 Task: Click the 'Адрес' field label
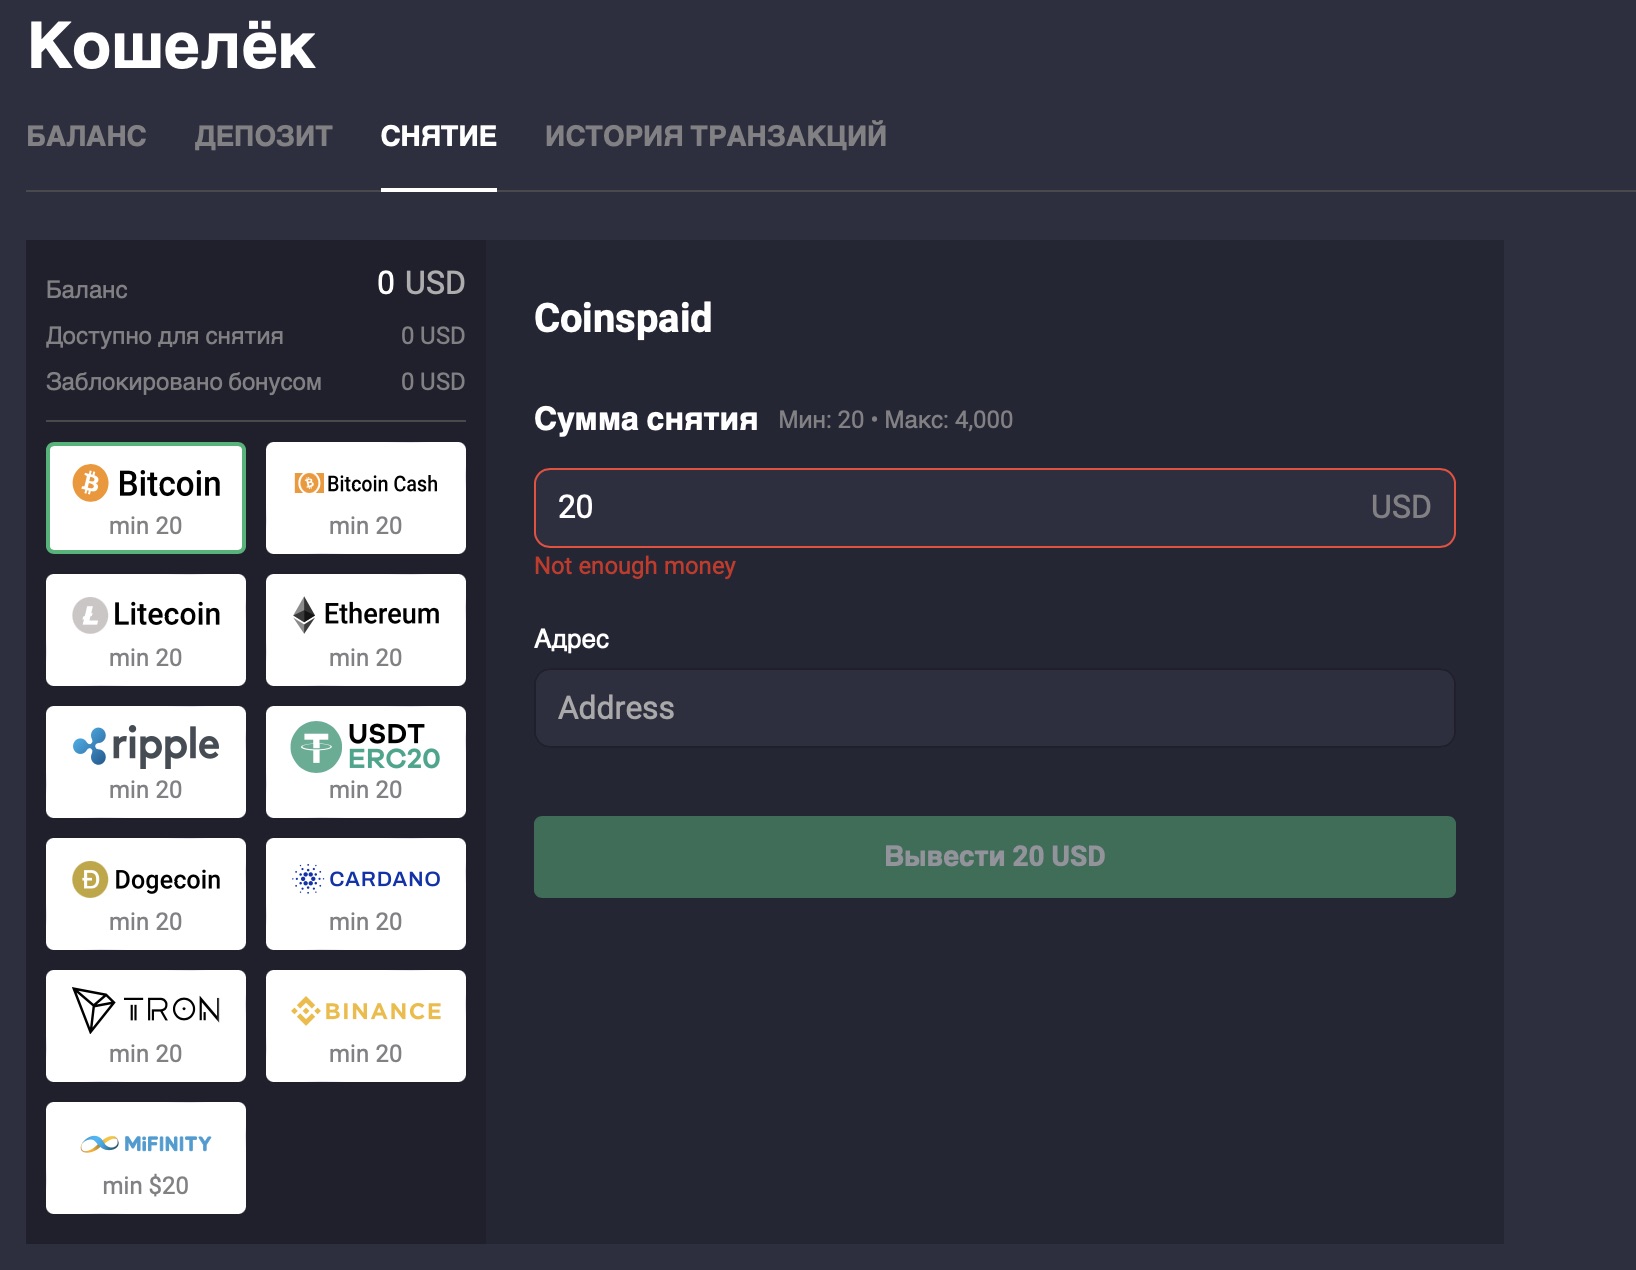tap(572, 639)
